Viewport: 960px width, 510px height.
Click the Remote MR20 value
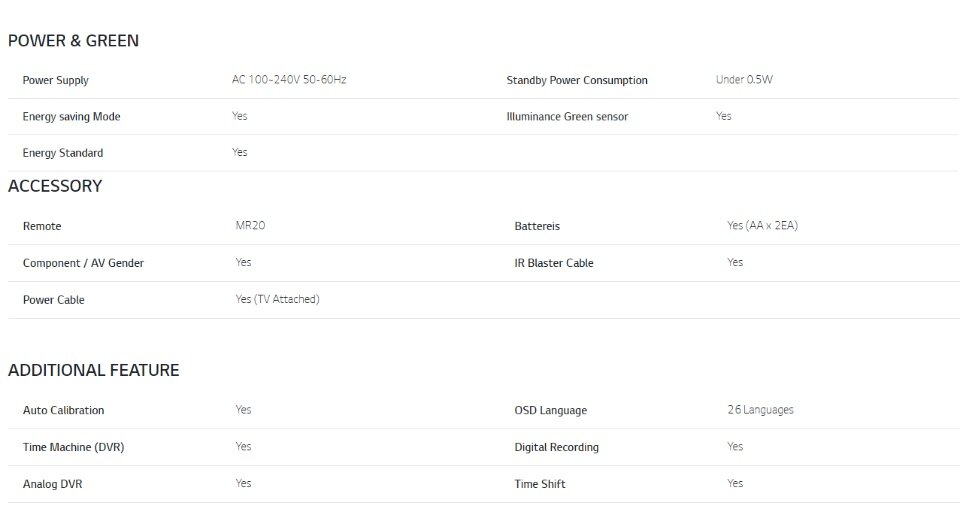click(x=250, y=225)
